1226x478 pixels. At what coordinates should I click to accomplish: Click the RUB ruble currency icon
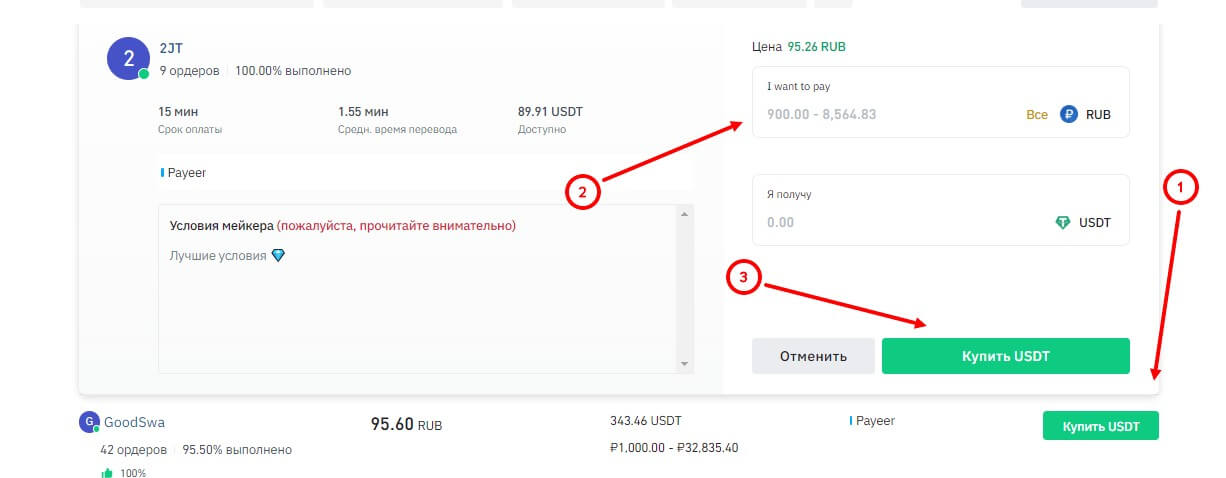point(1068,115)
